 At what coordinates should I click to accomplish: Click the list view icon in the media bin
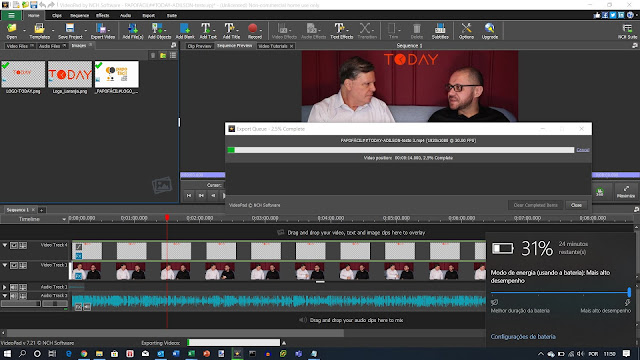point(173,56)
